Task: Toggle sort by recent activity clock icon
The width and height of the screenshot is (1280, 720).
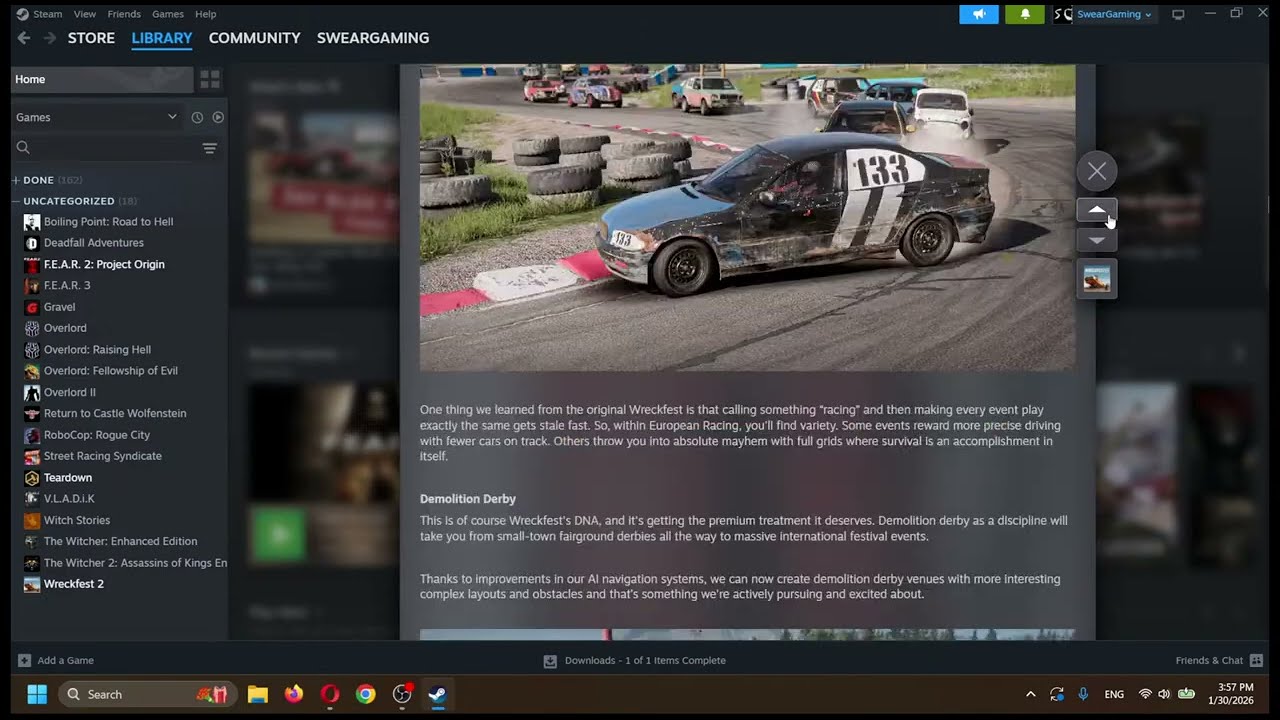Action: (x=197, y=117)
